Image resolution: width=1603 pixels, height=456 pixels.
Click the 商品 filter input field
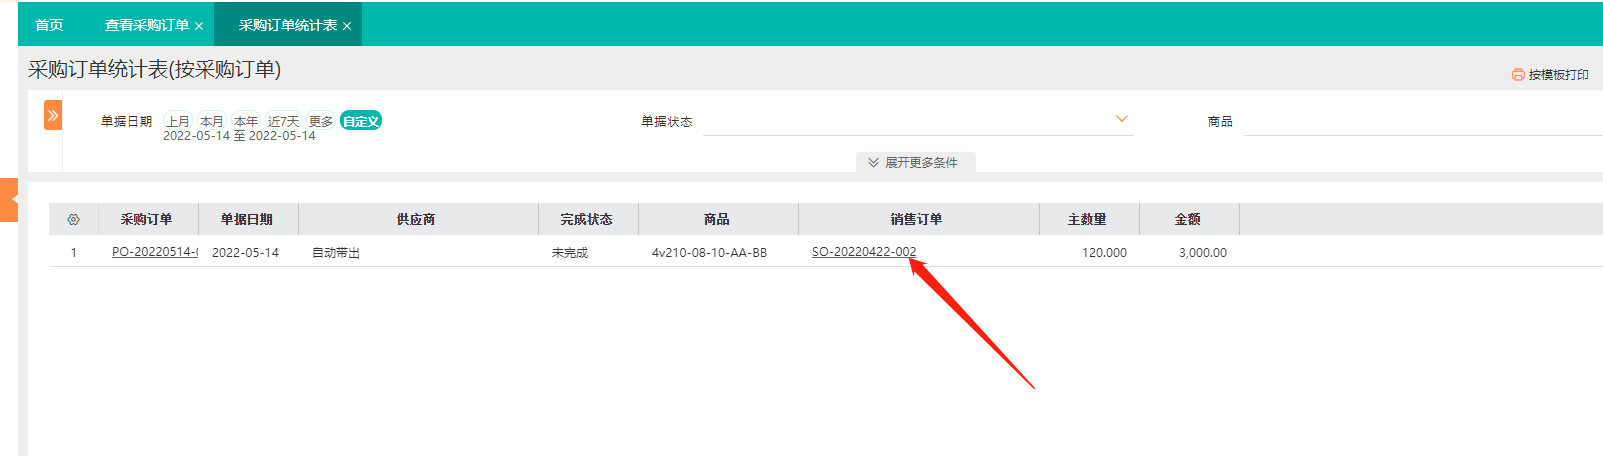pyautogui.click(x=1423, y=121)
